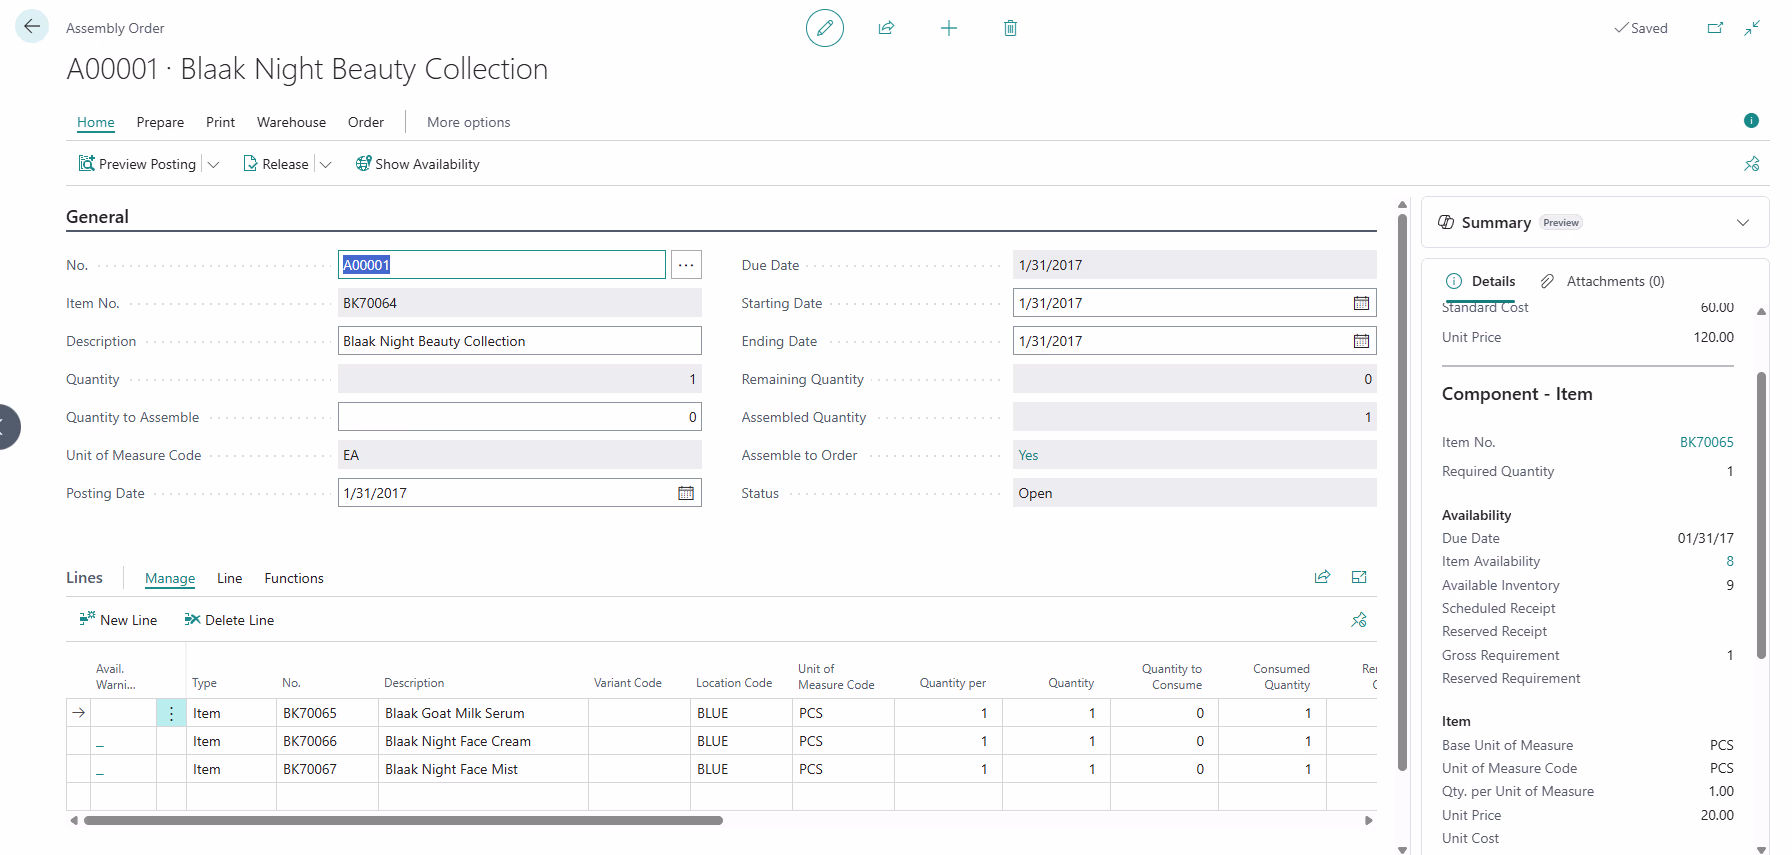This screenshot has width=1792, height=855.
Task: Collapse the Summary panel chevron
Action: click(1743, 222)
